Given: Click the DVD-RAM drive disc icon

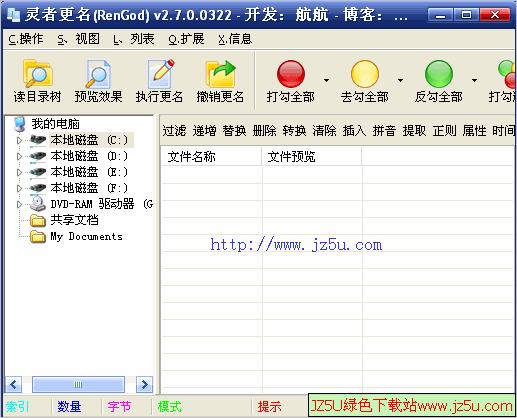Looking at the screenshot, I should pos(38,204).
